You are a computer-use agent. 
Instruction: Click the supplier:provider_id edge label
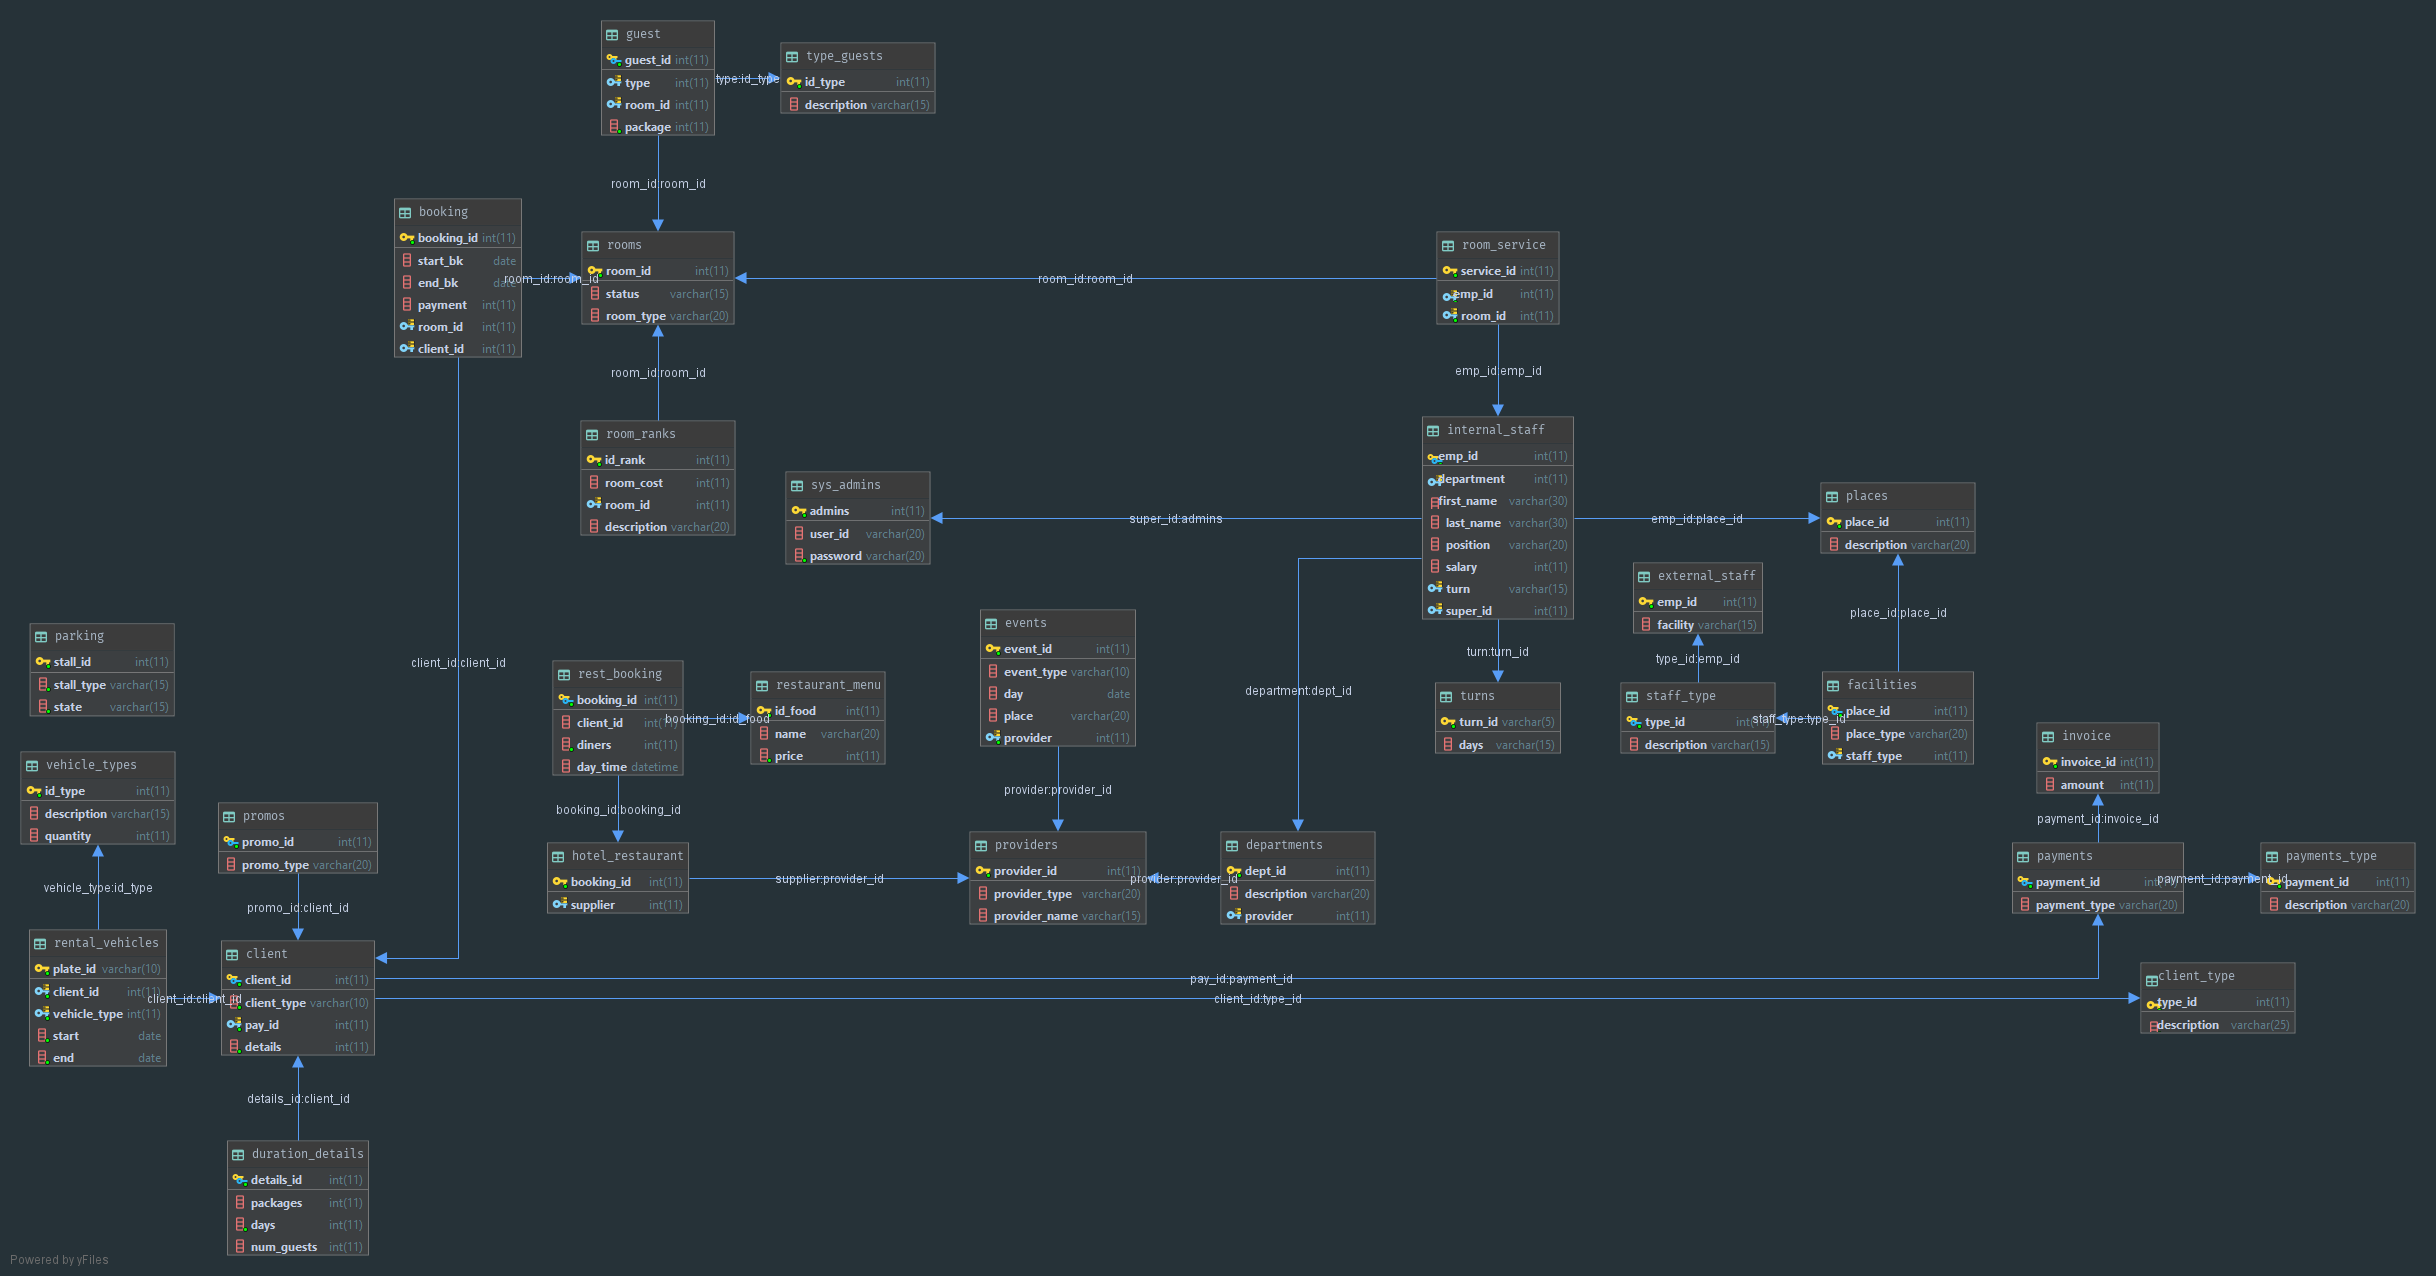click(829, 879)
